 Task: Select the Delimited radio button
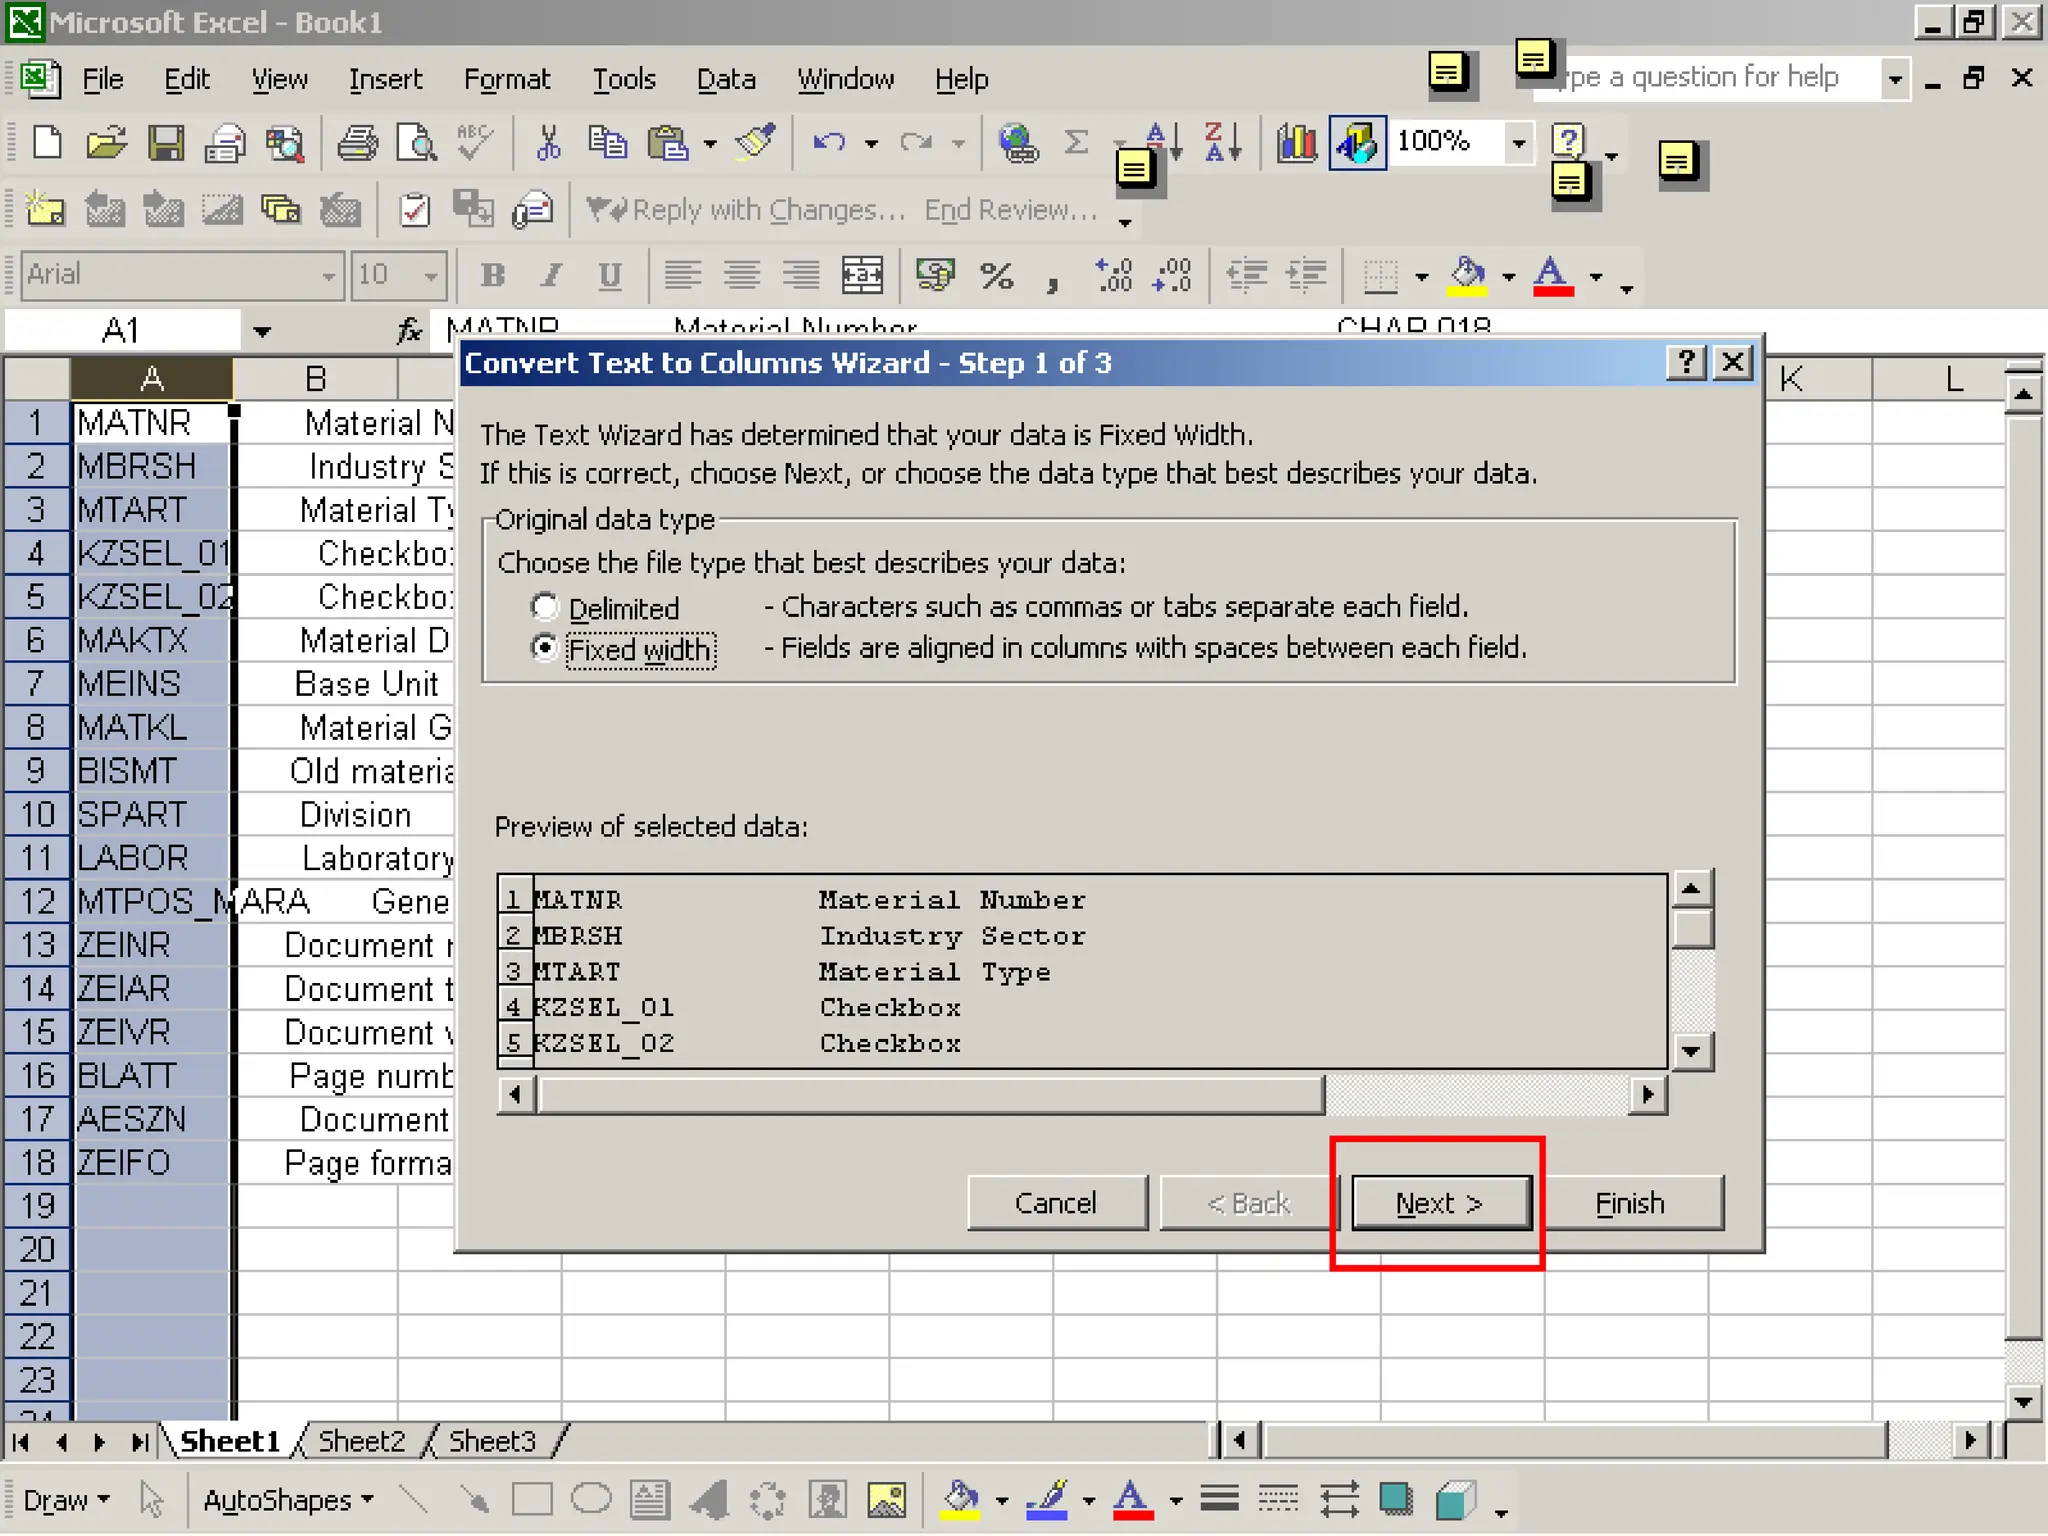point(545,607)
